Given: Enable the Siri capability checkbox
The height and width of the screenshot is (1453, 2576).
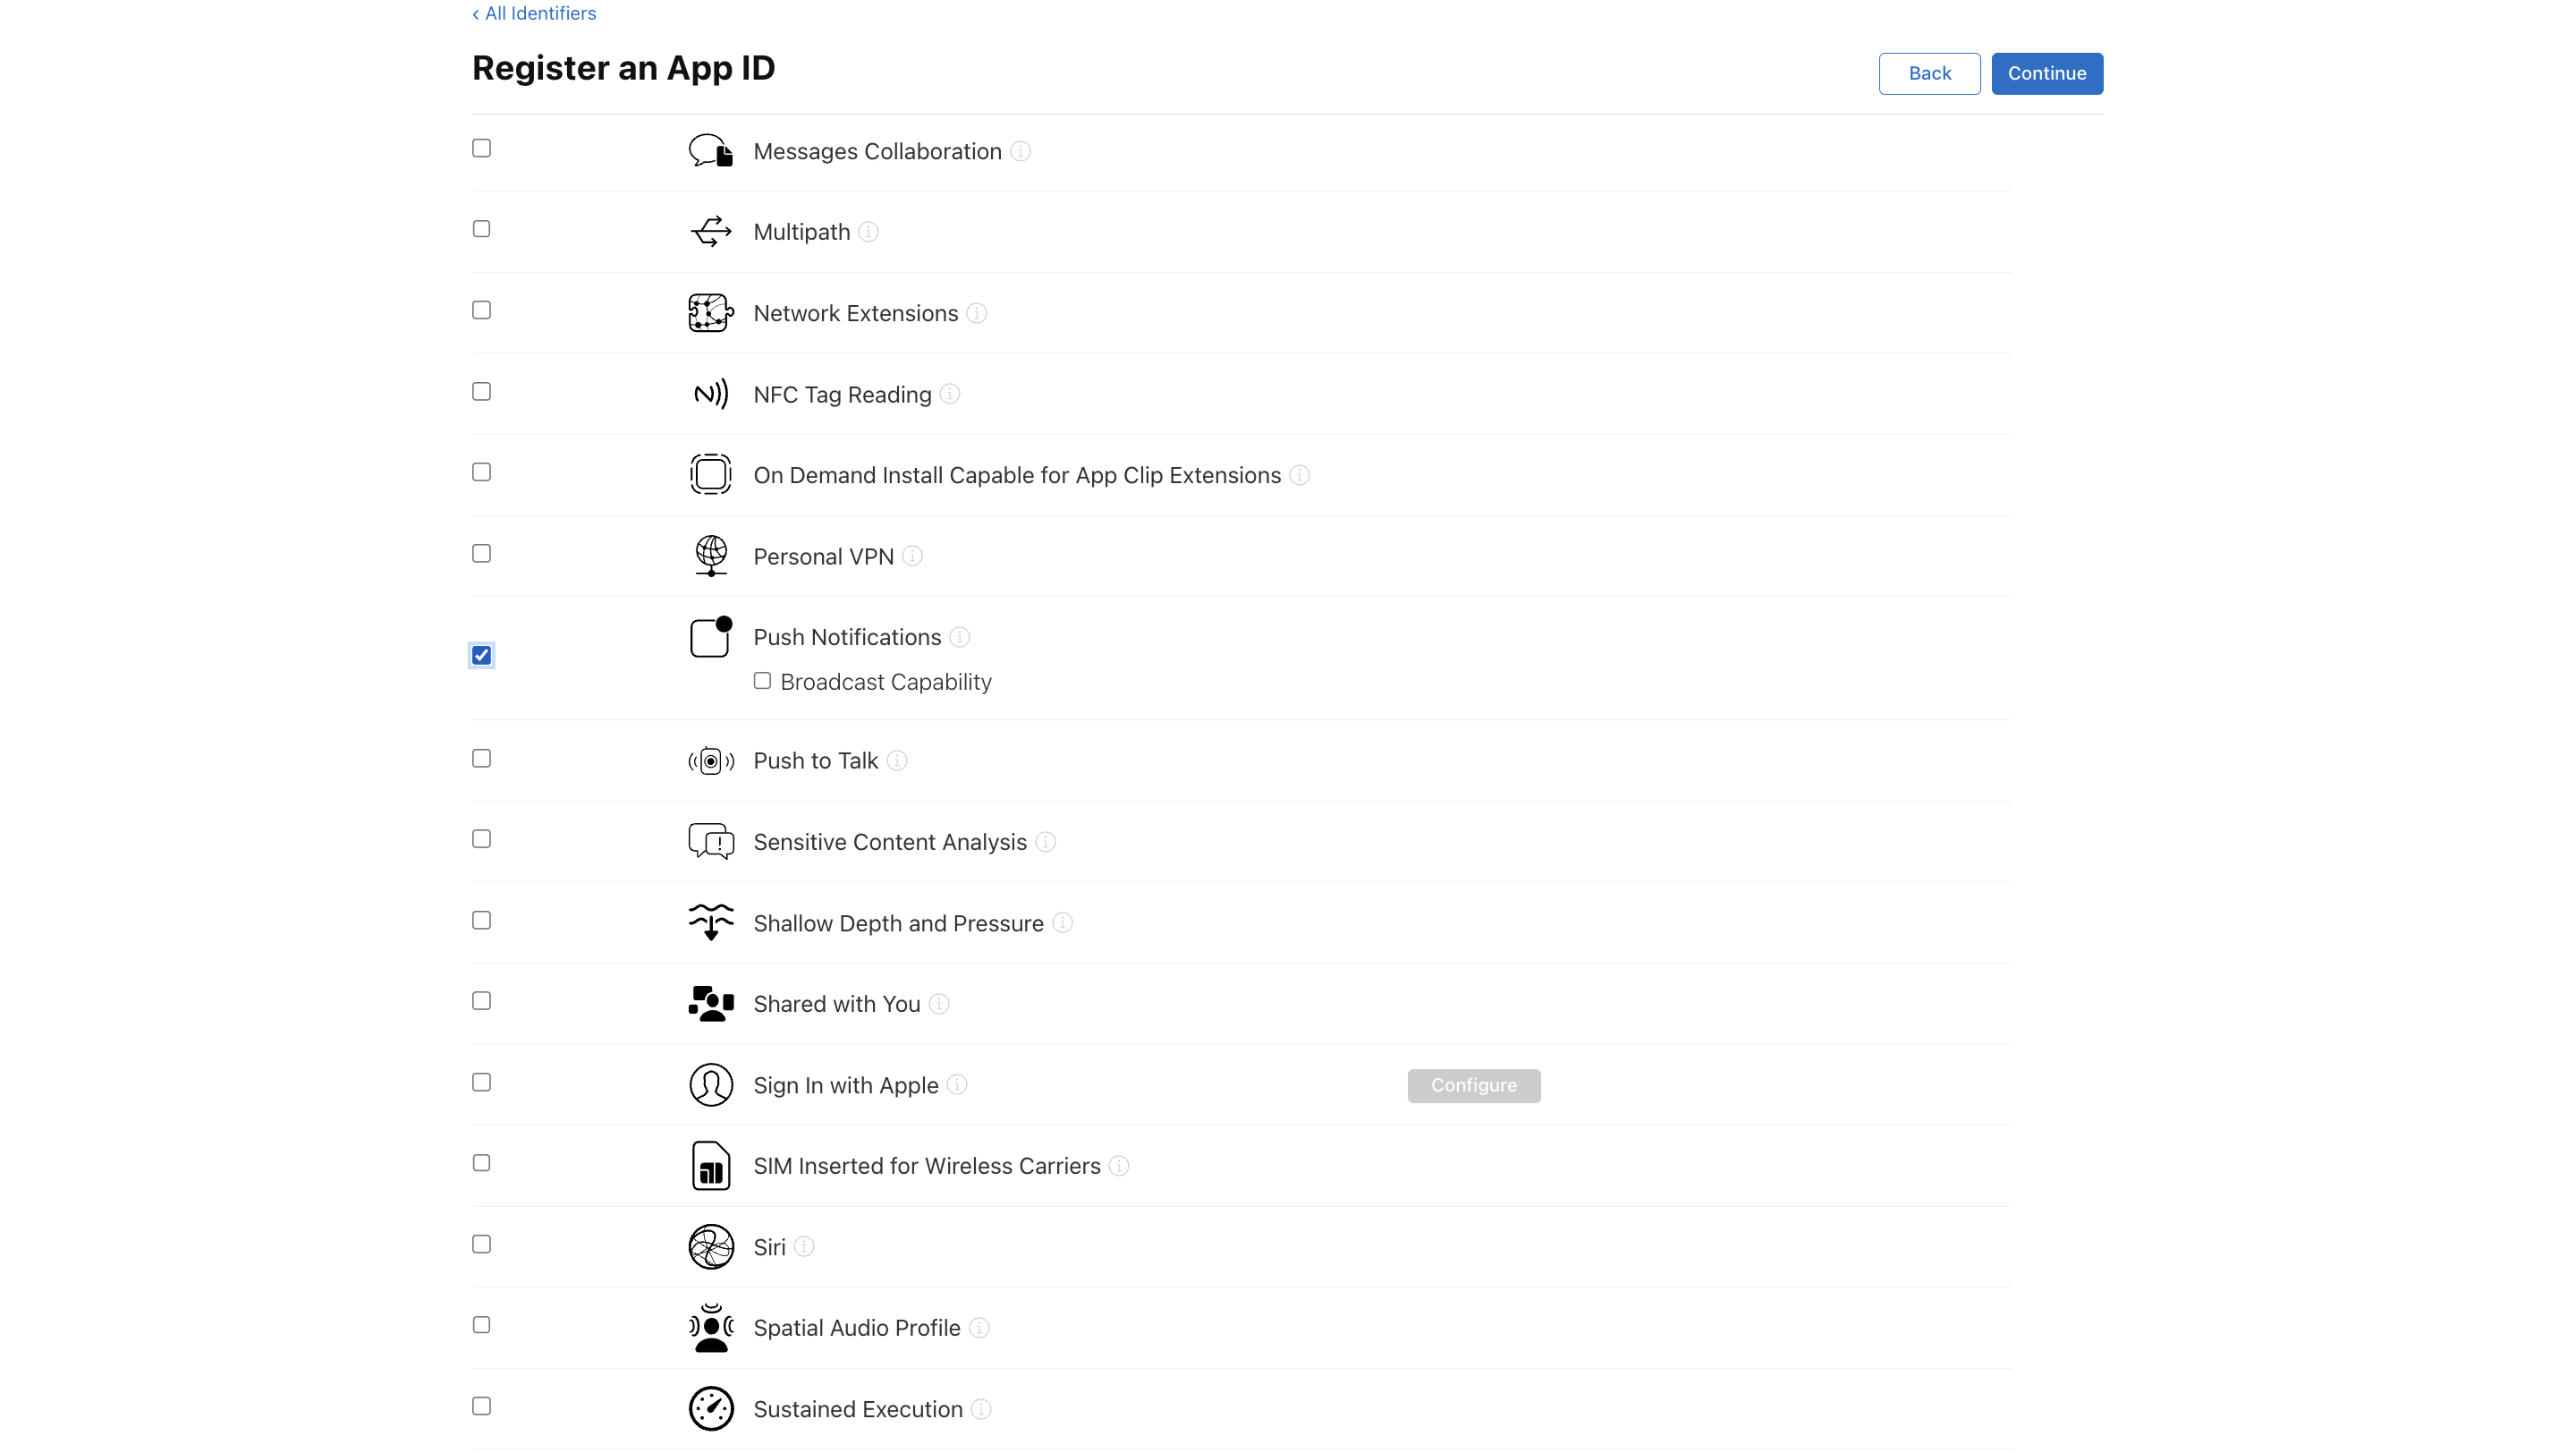Looking at the screenshot, I should [481, 1244].
